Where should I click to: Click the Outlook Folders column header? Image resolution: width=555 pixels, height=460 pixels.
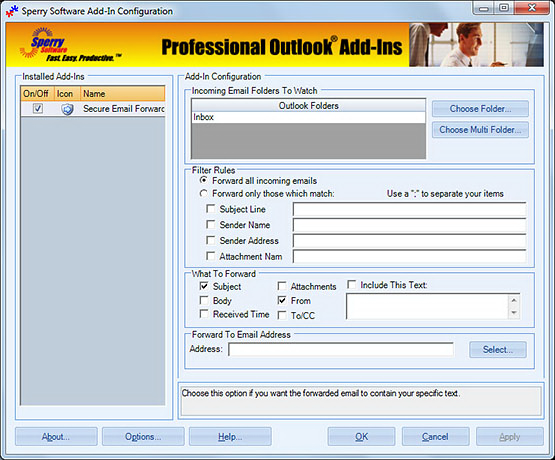coord(308,105)
